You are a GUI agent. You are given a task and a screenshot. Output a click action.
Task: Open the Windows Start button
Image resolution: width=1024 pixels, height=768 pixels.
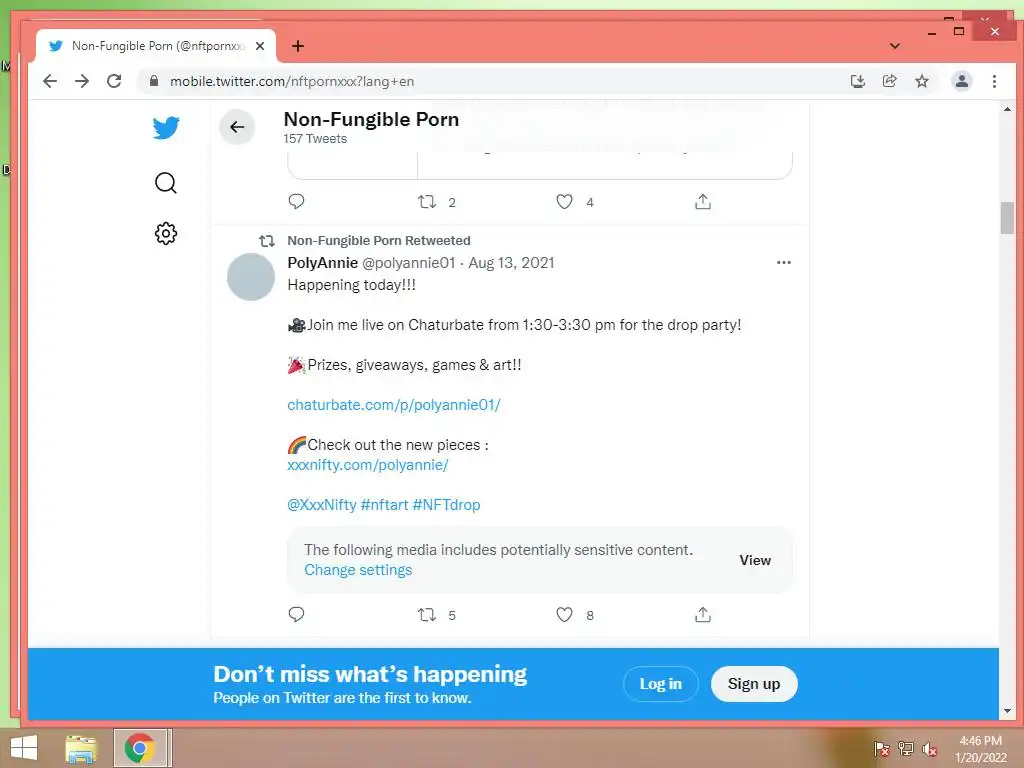point(24,748)
